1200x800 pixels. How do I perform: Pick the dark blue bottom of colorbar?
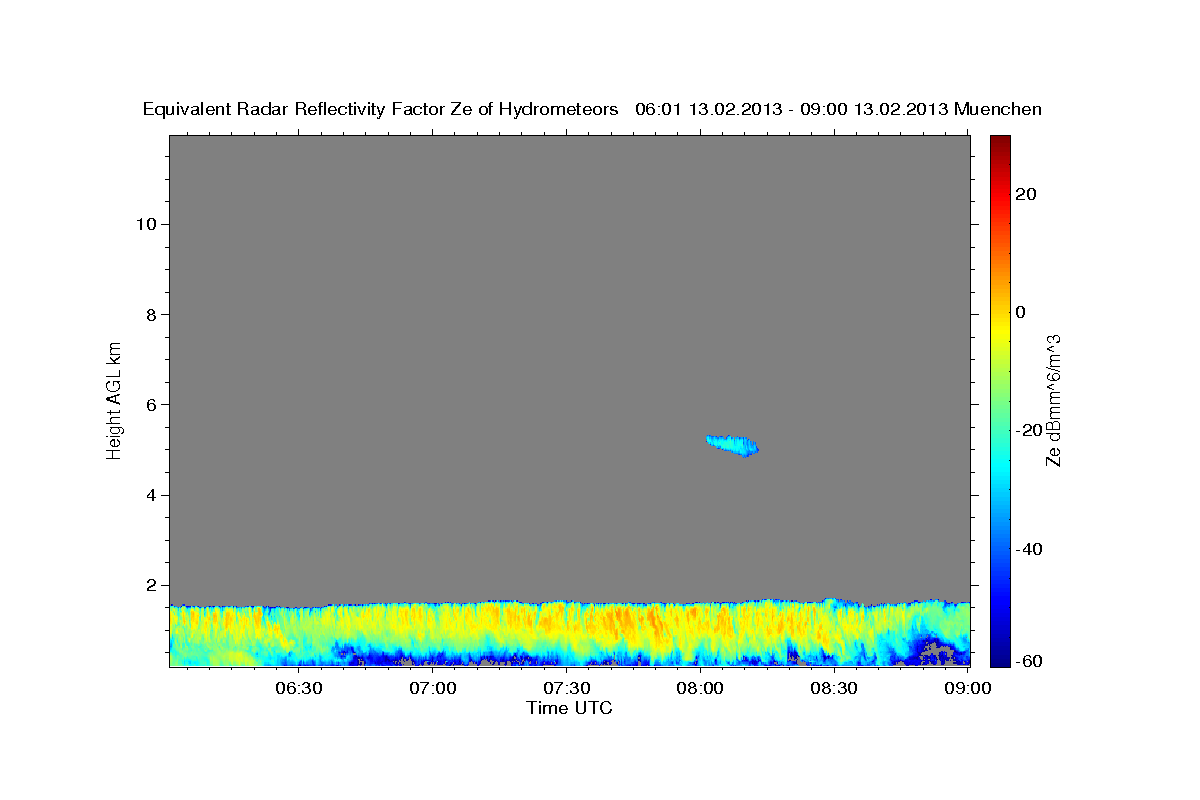[998, 655]
